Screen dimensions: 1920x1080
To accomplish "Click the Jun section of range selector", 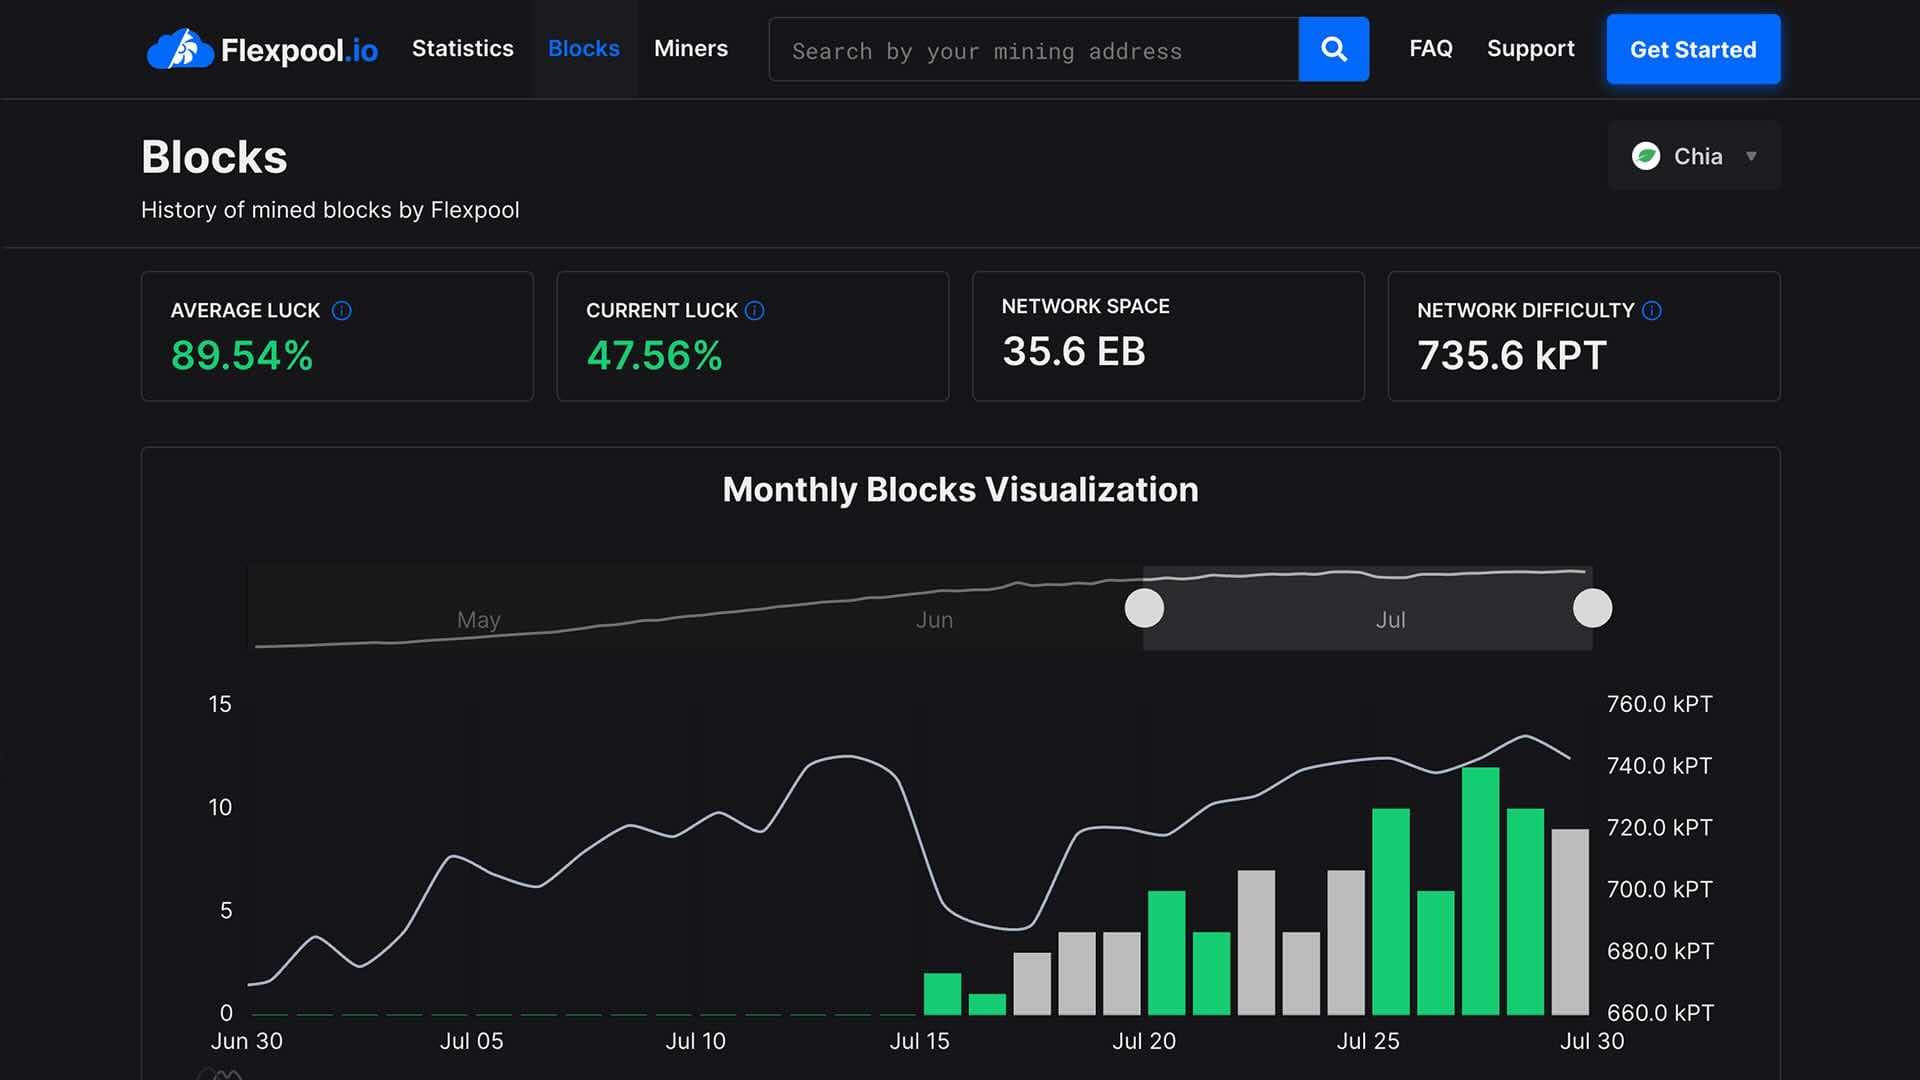I will [934, 620].
